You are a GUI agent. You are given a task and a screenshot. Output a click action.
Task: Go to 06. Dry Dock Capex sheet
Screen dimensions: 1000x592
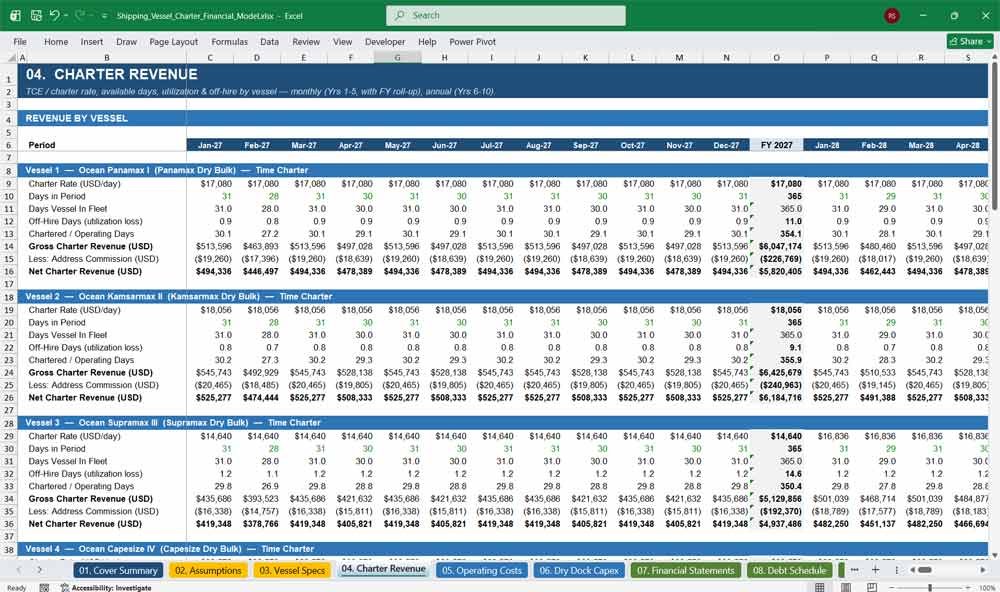click(x=579, y=570)
